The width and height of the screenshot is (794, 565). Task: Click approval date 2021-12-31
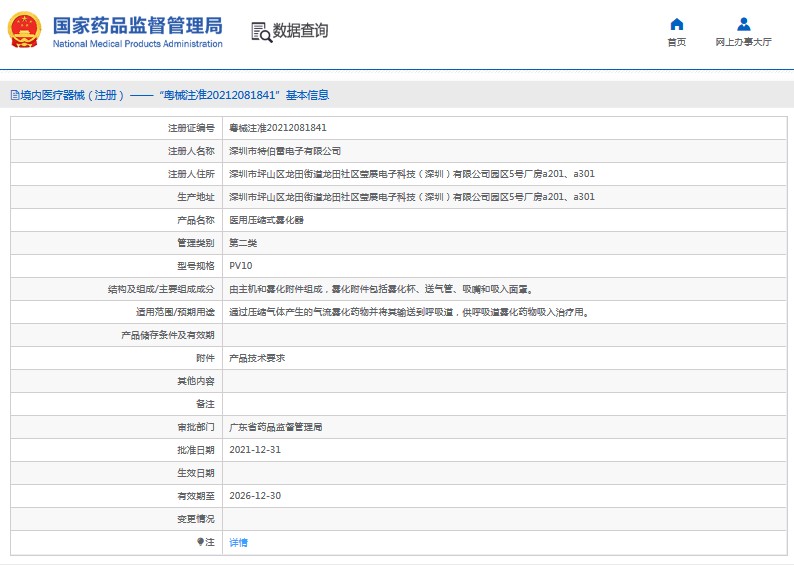(x=255, y=450)
